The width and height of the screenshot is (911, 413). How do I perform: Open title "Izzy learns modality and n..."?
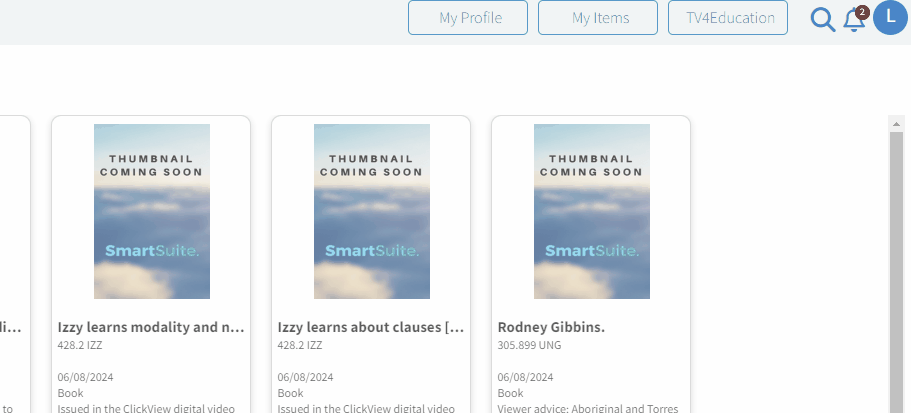pos(151,327)
